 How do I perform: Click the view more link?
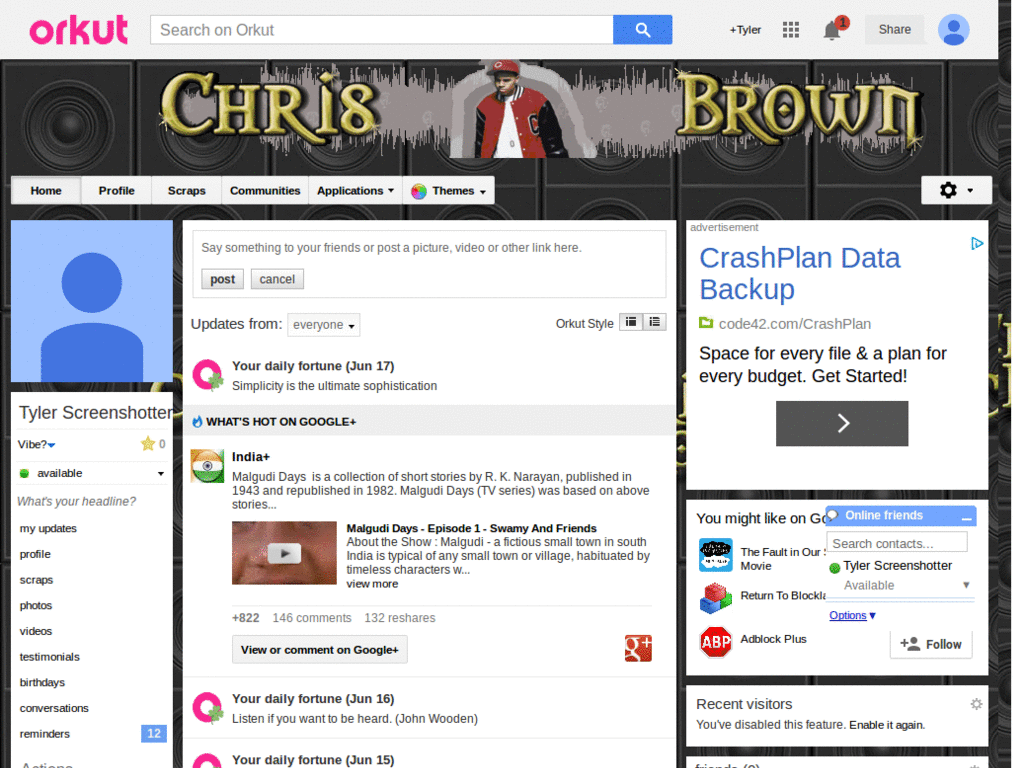pyautogui.click(x=372, y=584)
